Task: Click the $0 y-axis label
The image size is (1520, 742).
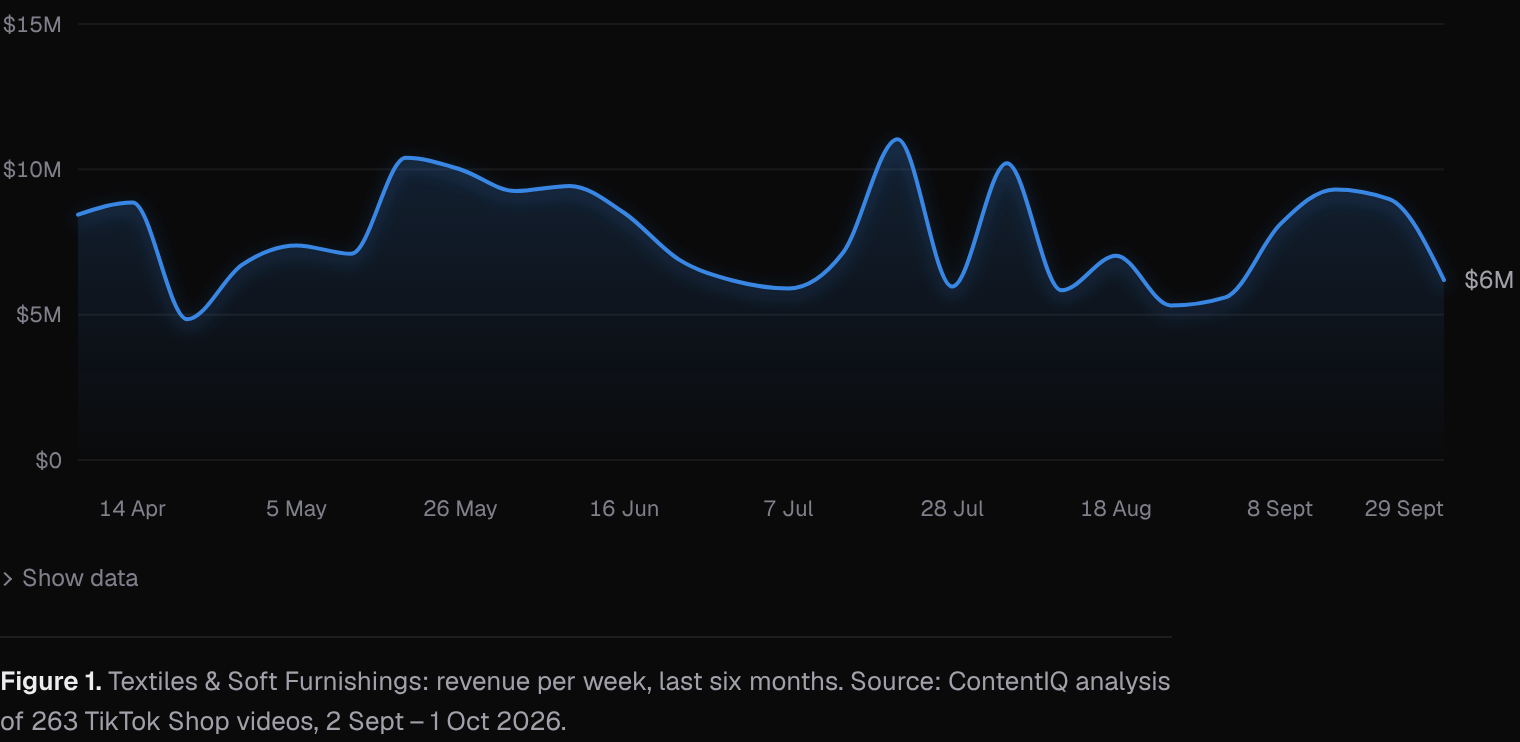Action: 48,461
